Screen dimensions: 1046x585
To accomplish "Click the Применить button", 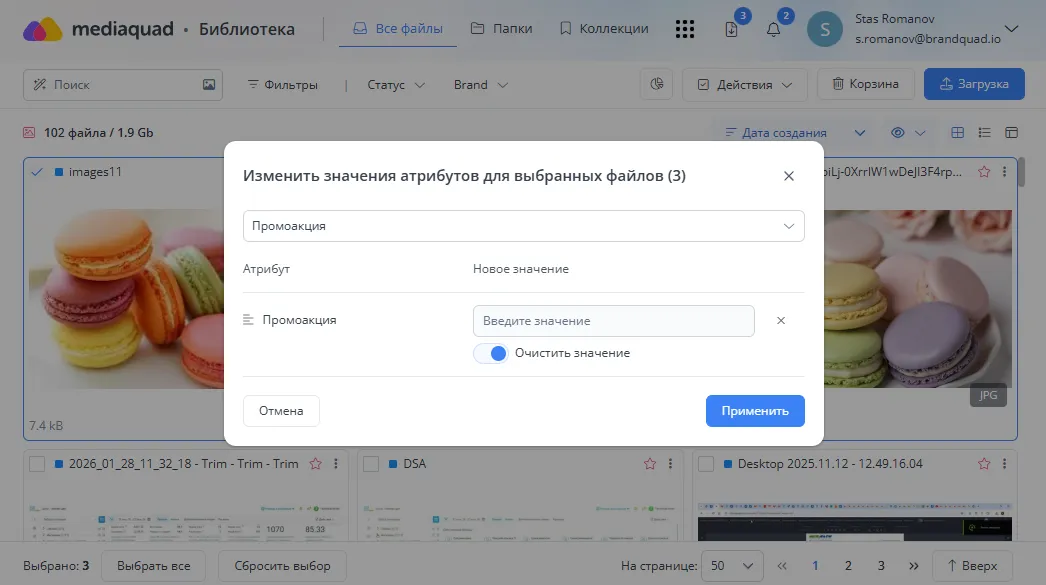I will (755, 411).
